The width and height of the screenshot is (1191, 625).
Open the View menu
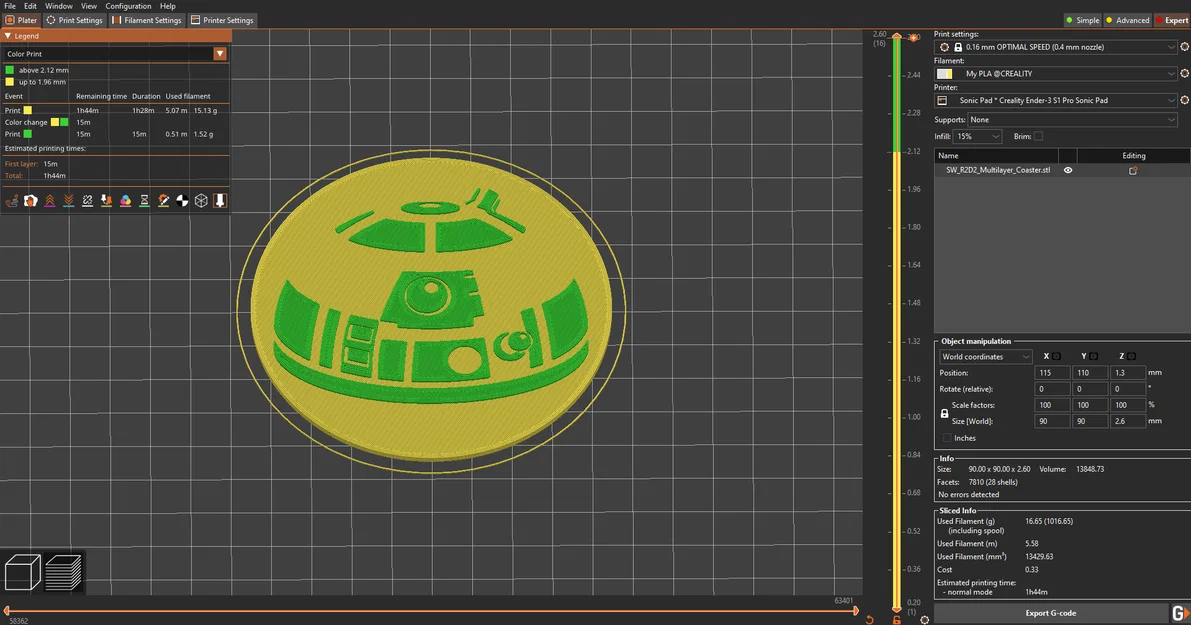coord(89,6)
